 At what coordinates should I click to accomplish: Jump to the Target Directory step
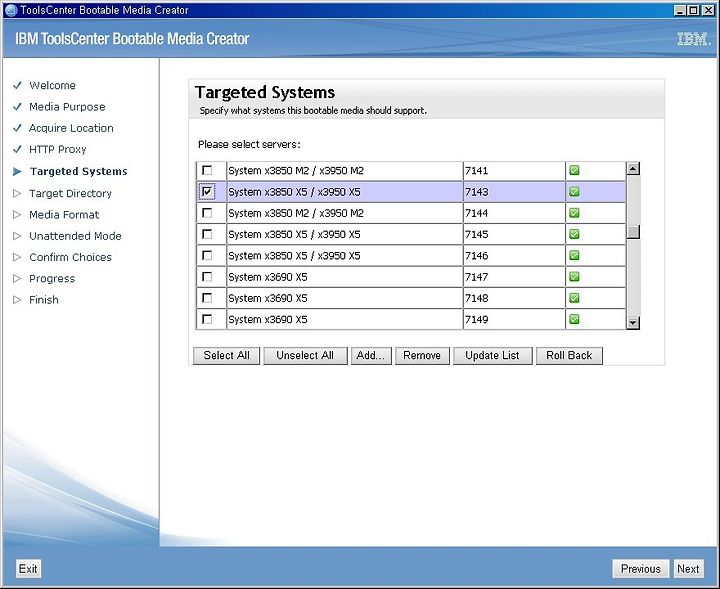tap(70, 193)
